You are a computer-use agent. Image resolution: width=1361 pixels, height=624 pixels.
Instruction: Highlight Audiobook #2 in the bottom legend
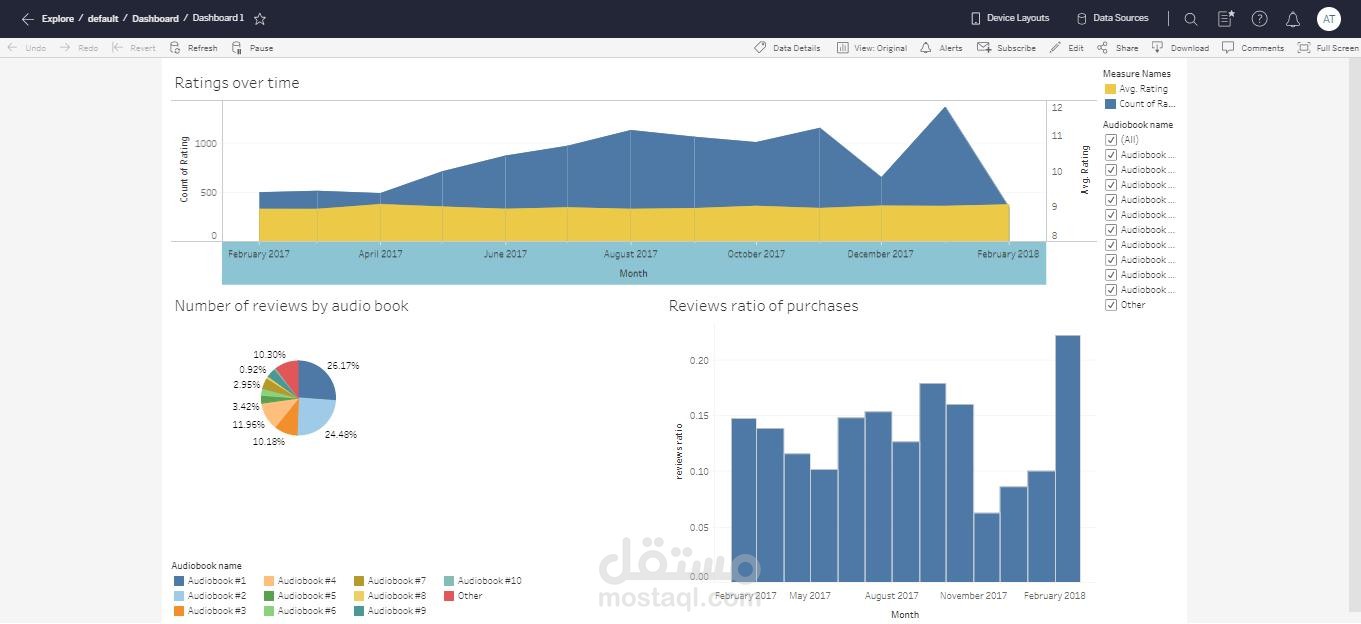(x=210, y=596)
